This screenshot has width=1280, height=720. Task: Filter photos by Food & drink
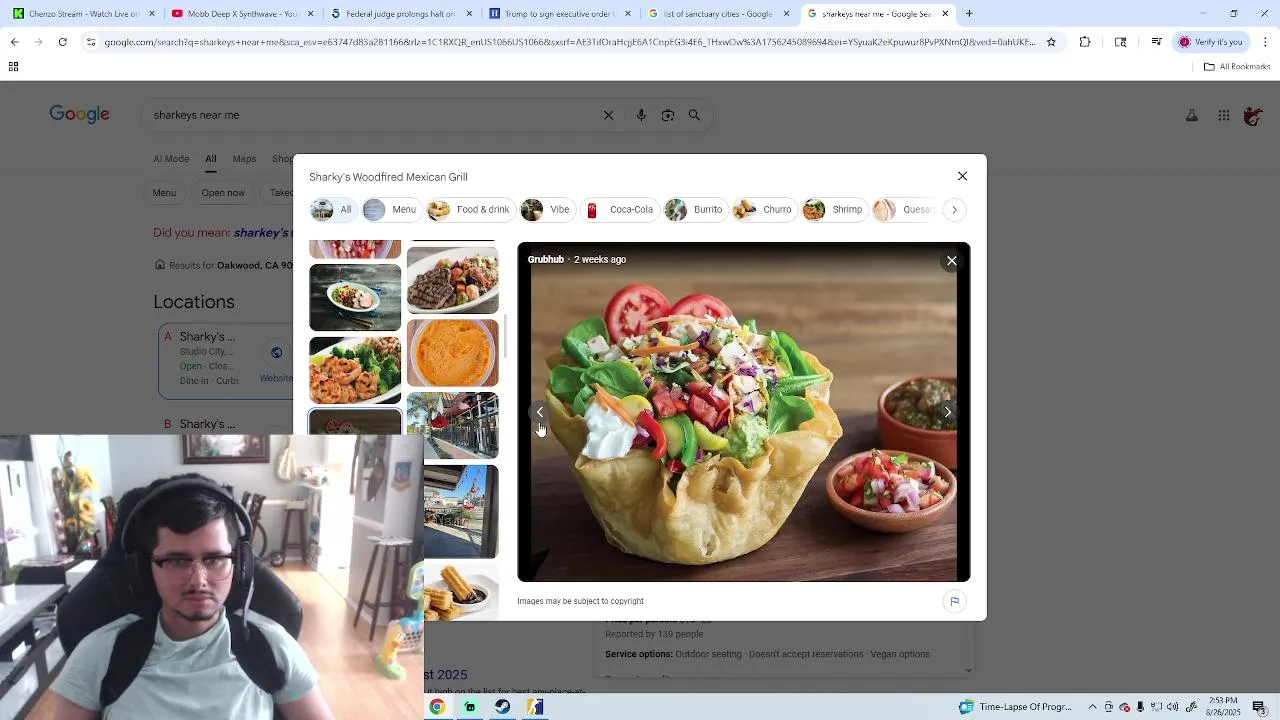pyautogui.click(x=469, y=210)
